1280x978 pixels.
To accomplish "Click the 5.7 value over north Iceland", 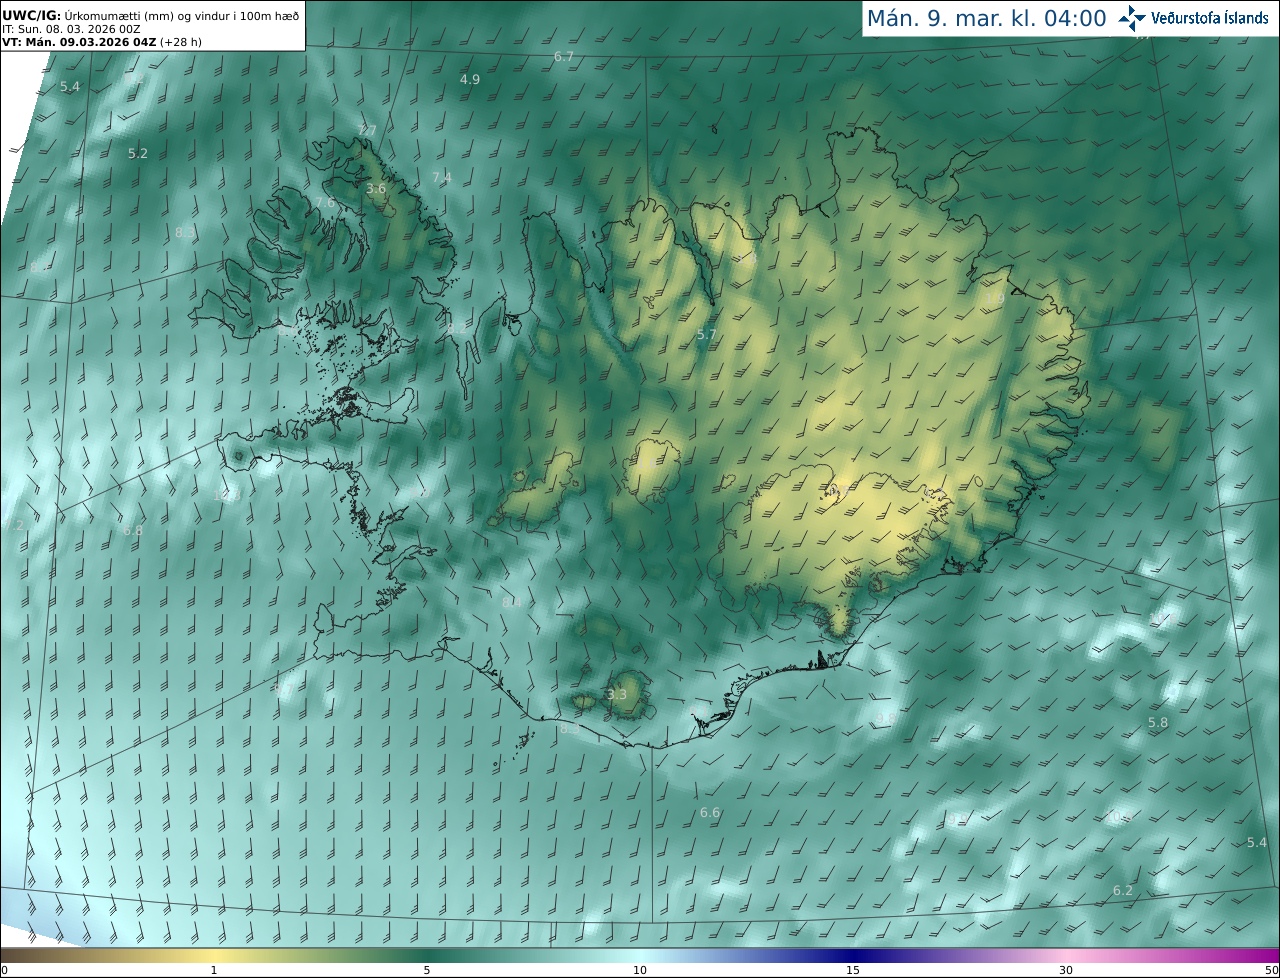I will tap(707, 334).
